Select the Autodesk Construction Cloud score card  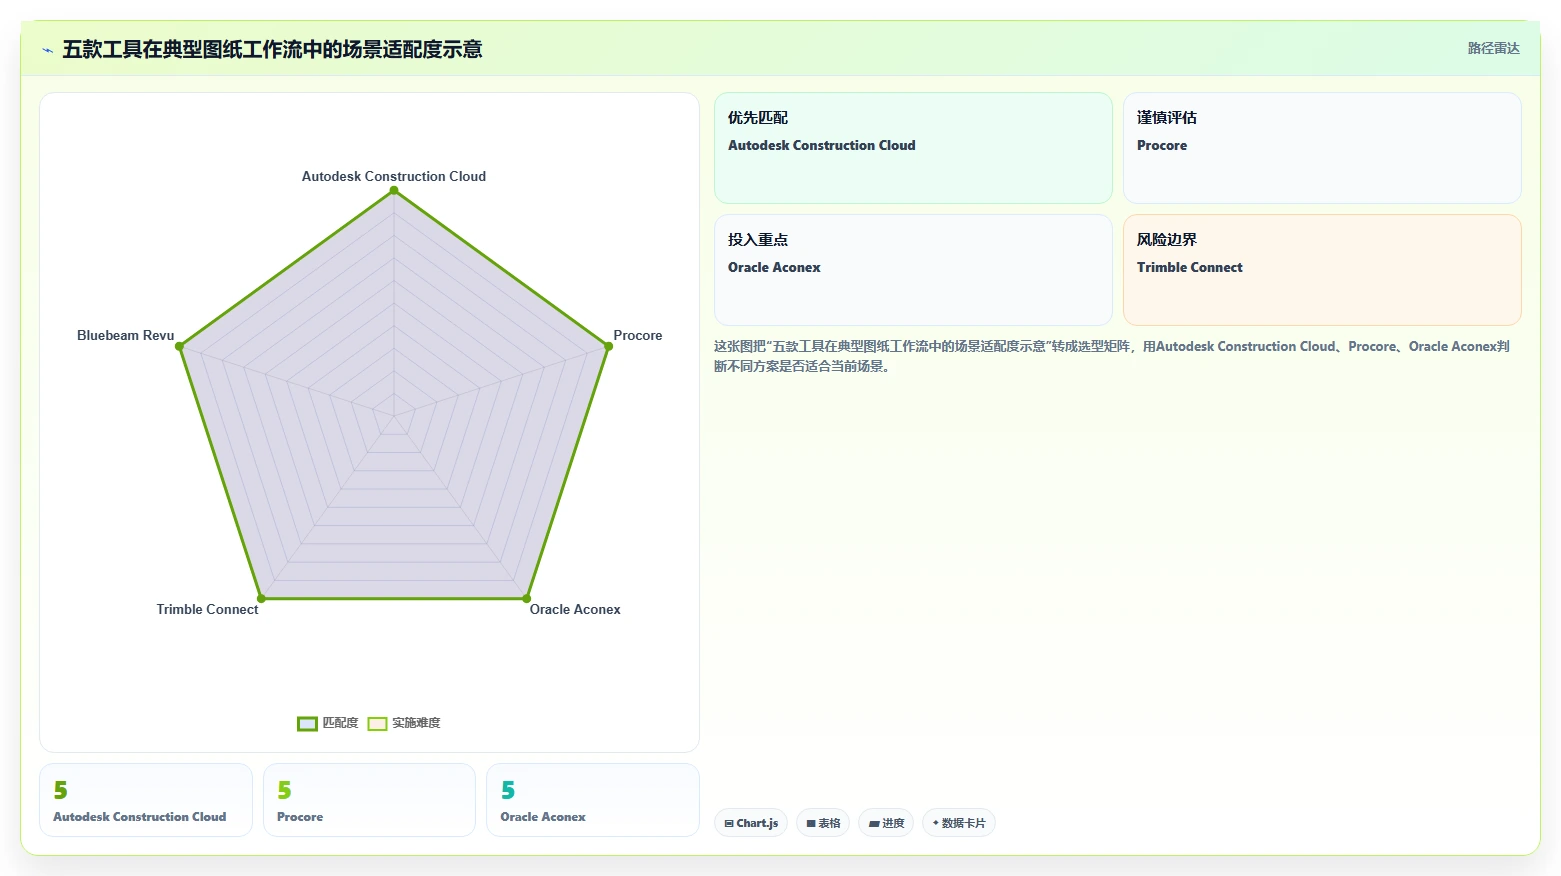(146, 800)
